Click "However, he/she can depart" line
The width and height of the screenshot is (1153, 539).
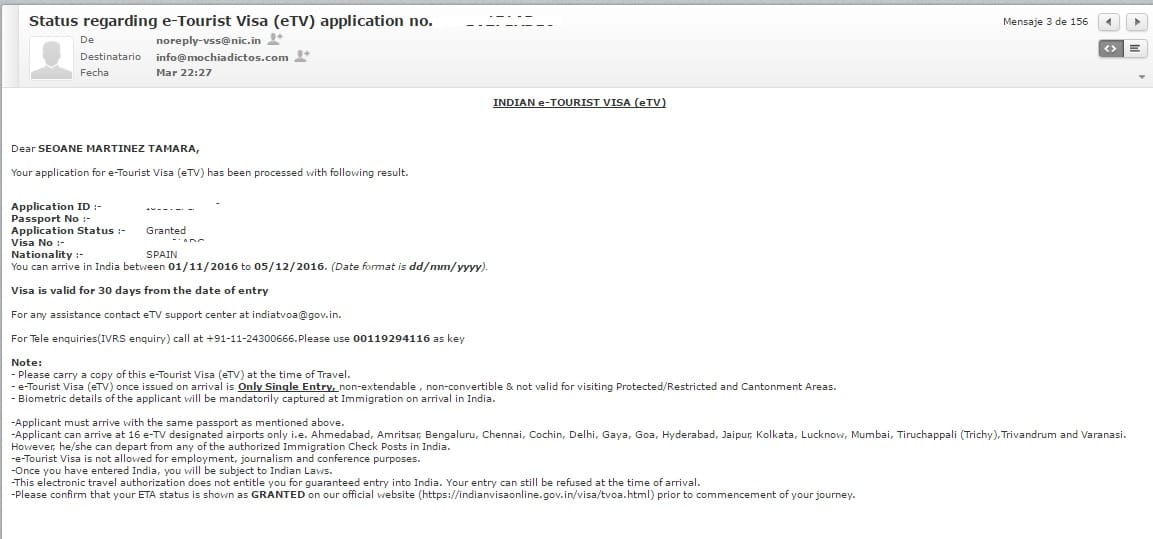tap(230, 446)
